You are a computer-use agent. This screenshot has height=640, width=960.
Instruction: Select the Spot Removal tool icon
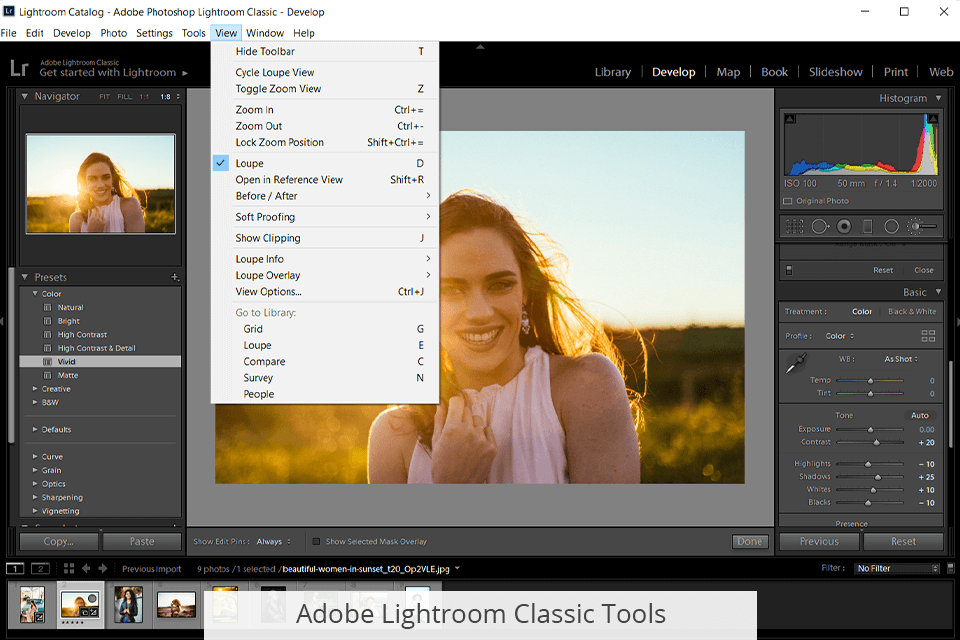(820, 227)
